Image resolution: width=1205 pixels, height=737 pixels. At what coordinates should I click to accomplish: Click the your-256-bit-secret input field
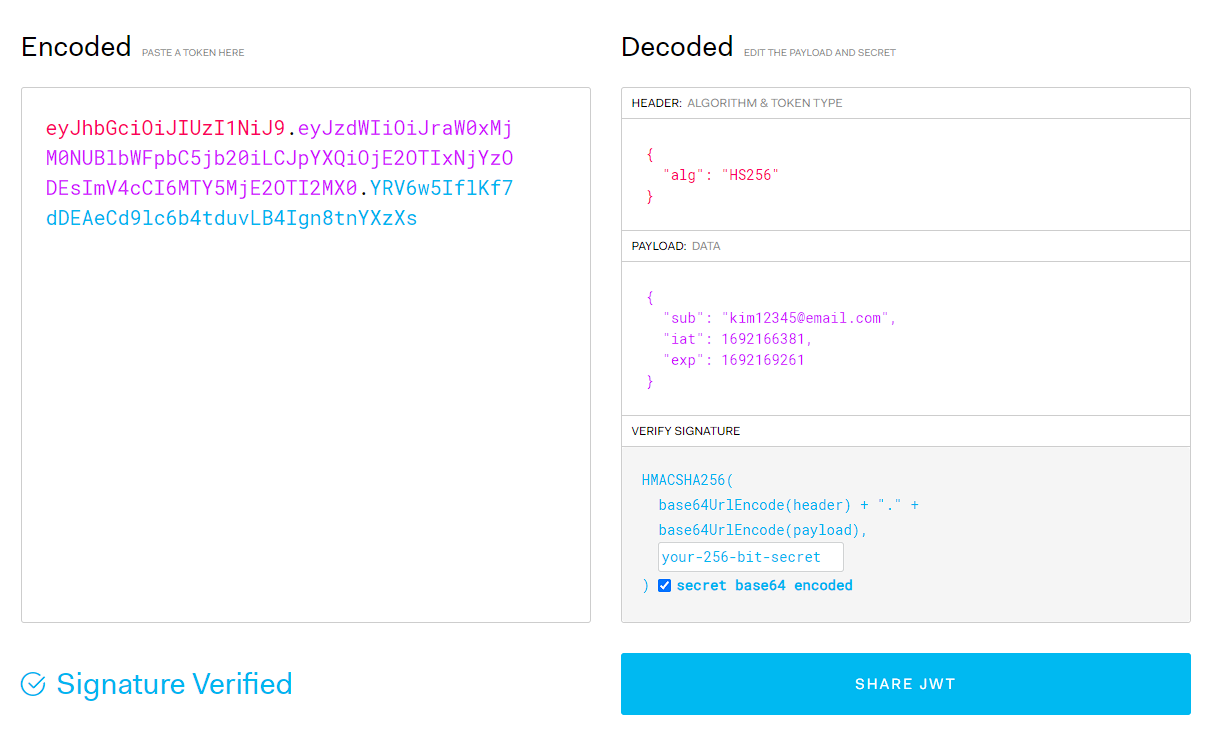pos(751,557)
